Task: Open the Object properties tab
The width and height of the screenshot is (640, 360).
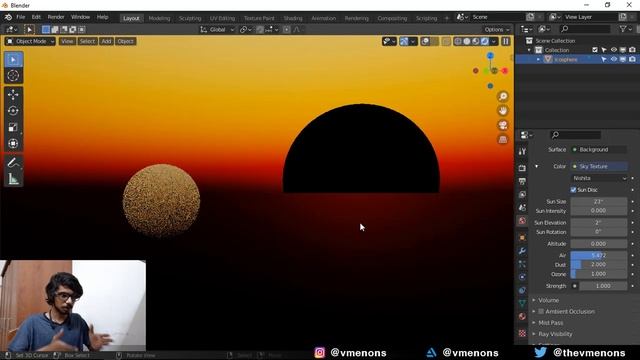Action: (x=522, y=238)
